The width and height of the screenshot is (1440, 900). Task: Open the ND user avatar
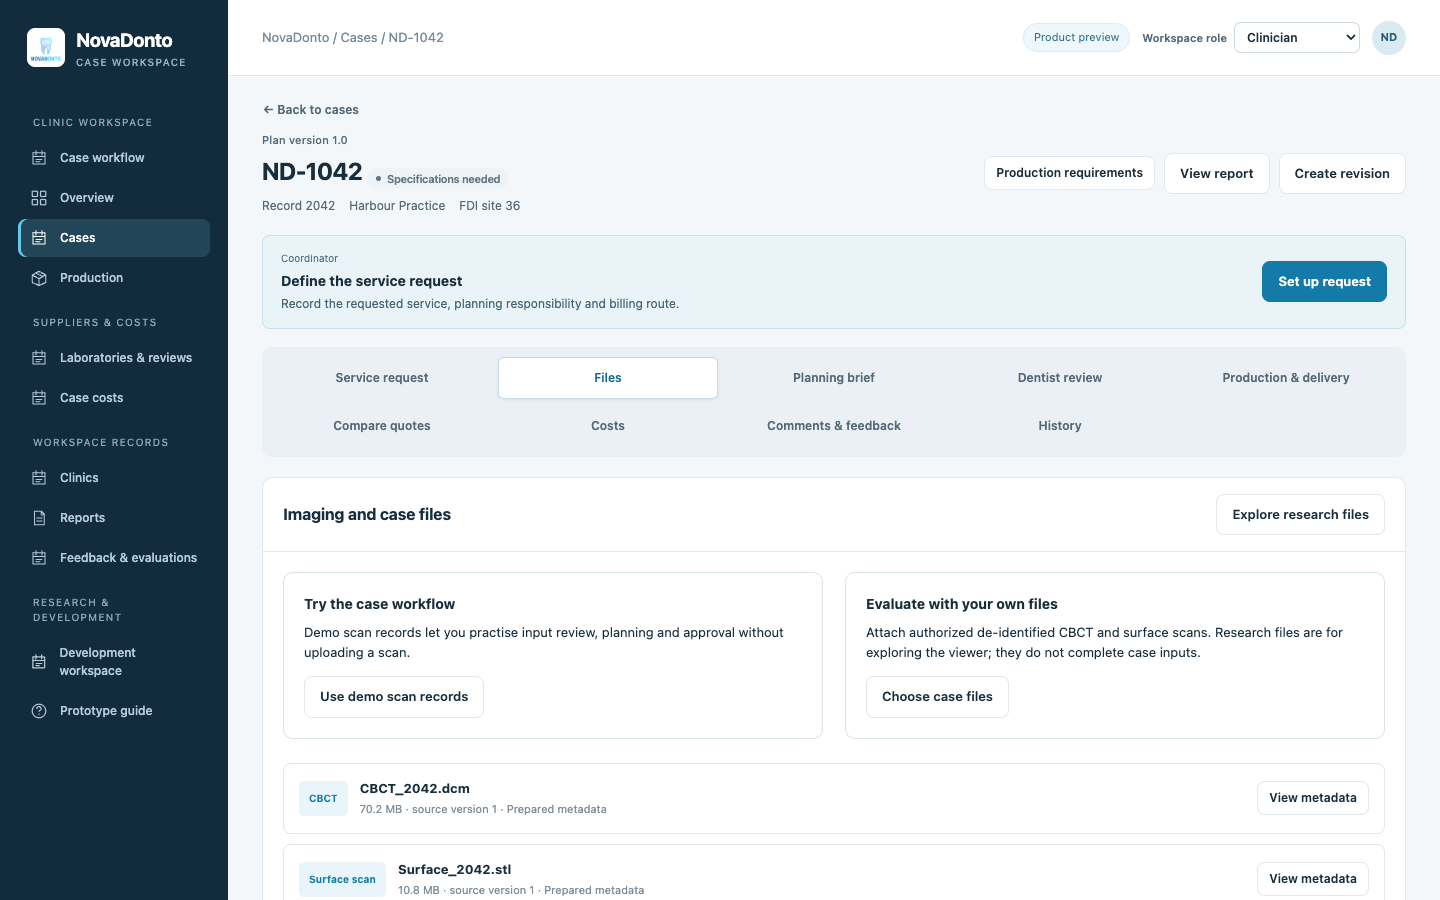tap(1388, 38)
